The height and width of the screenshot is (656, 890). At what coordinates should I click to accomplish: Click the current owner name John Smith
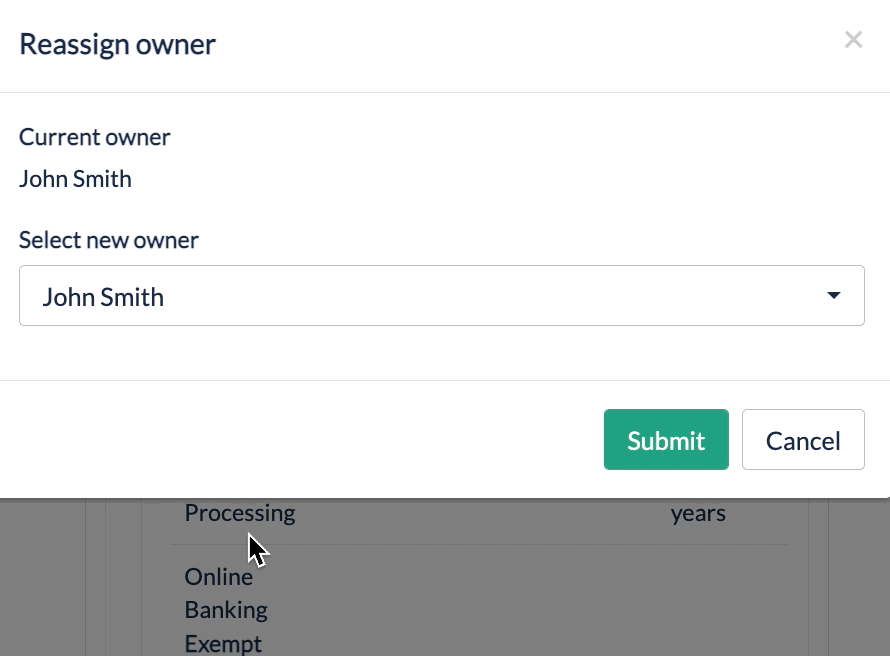point(75,179)
